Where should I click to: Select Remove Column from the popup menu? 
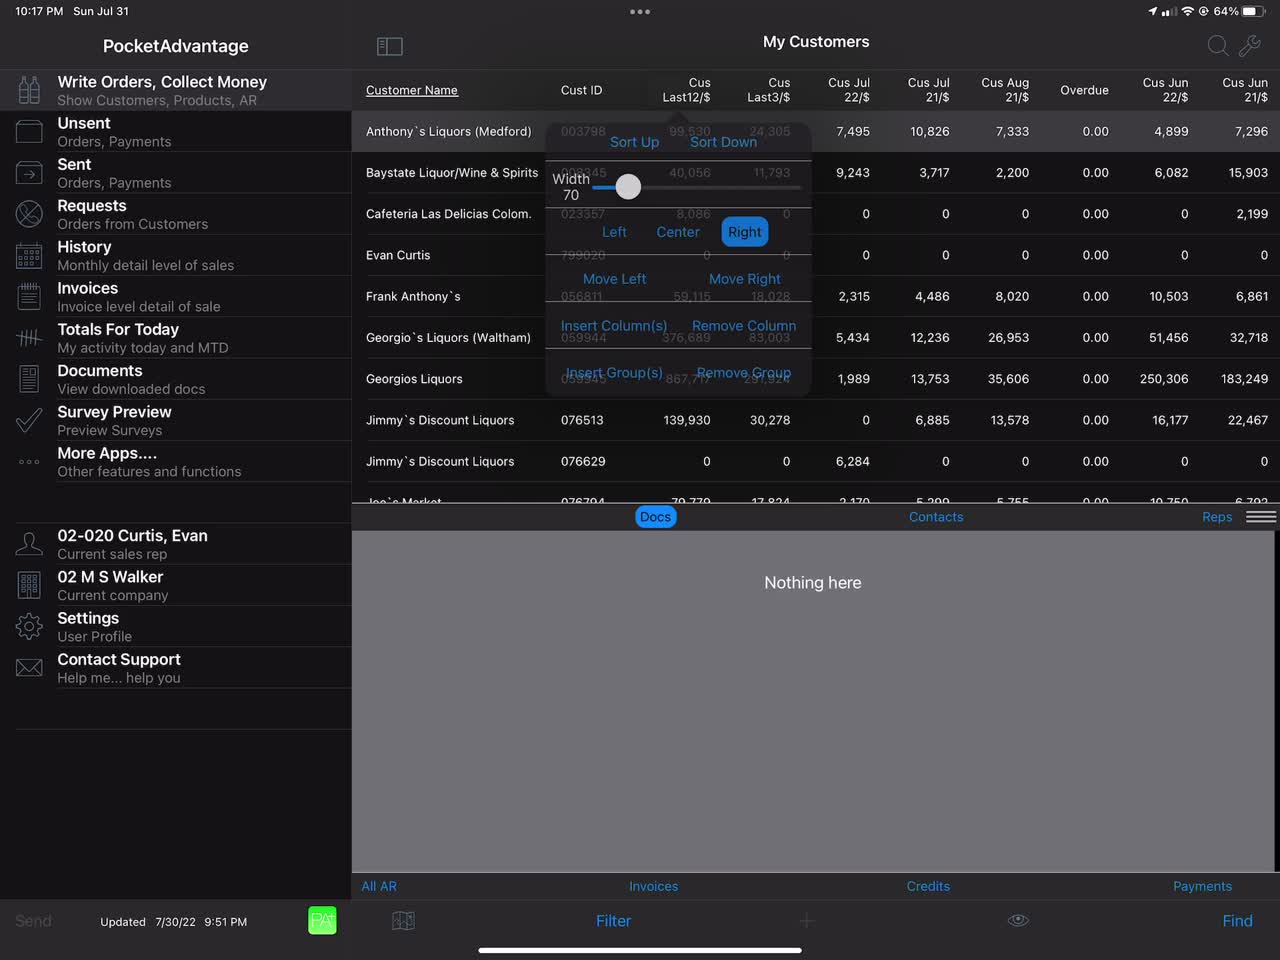[x=743, y=325]
